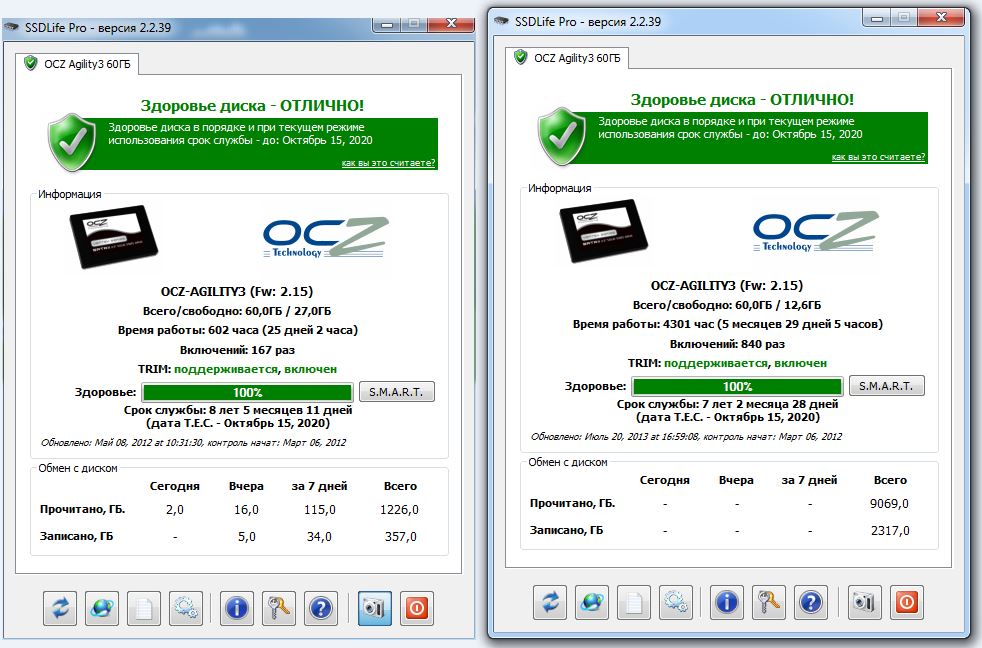The width and height of the screenshot is (982, 648).
Task: Select the OCZ Agility3 60ГБ tab in left window
Action: [77, 64]
